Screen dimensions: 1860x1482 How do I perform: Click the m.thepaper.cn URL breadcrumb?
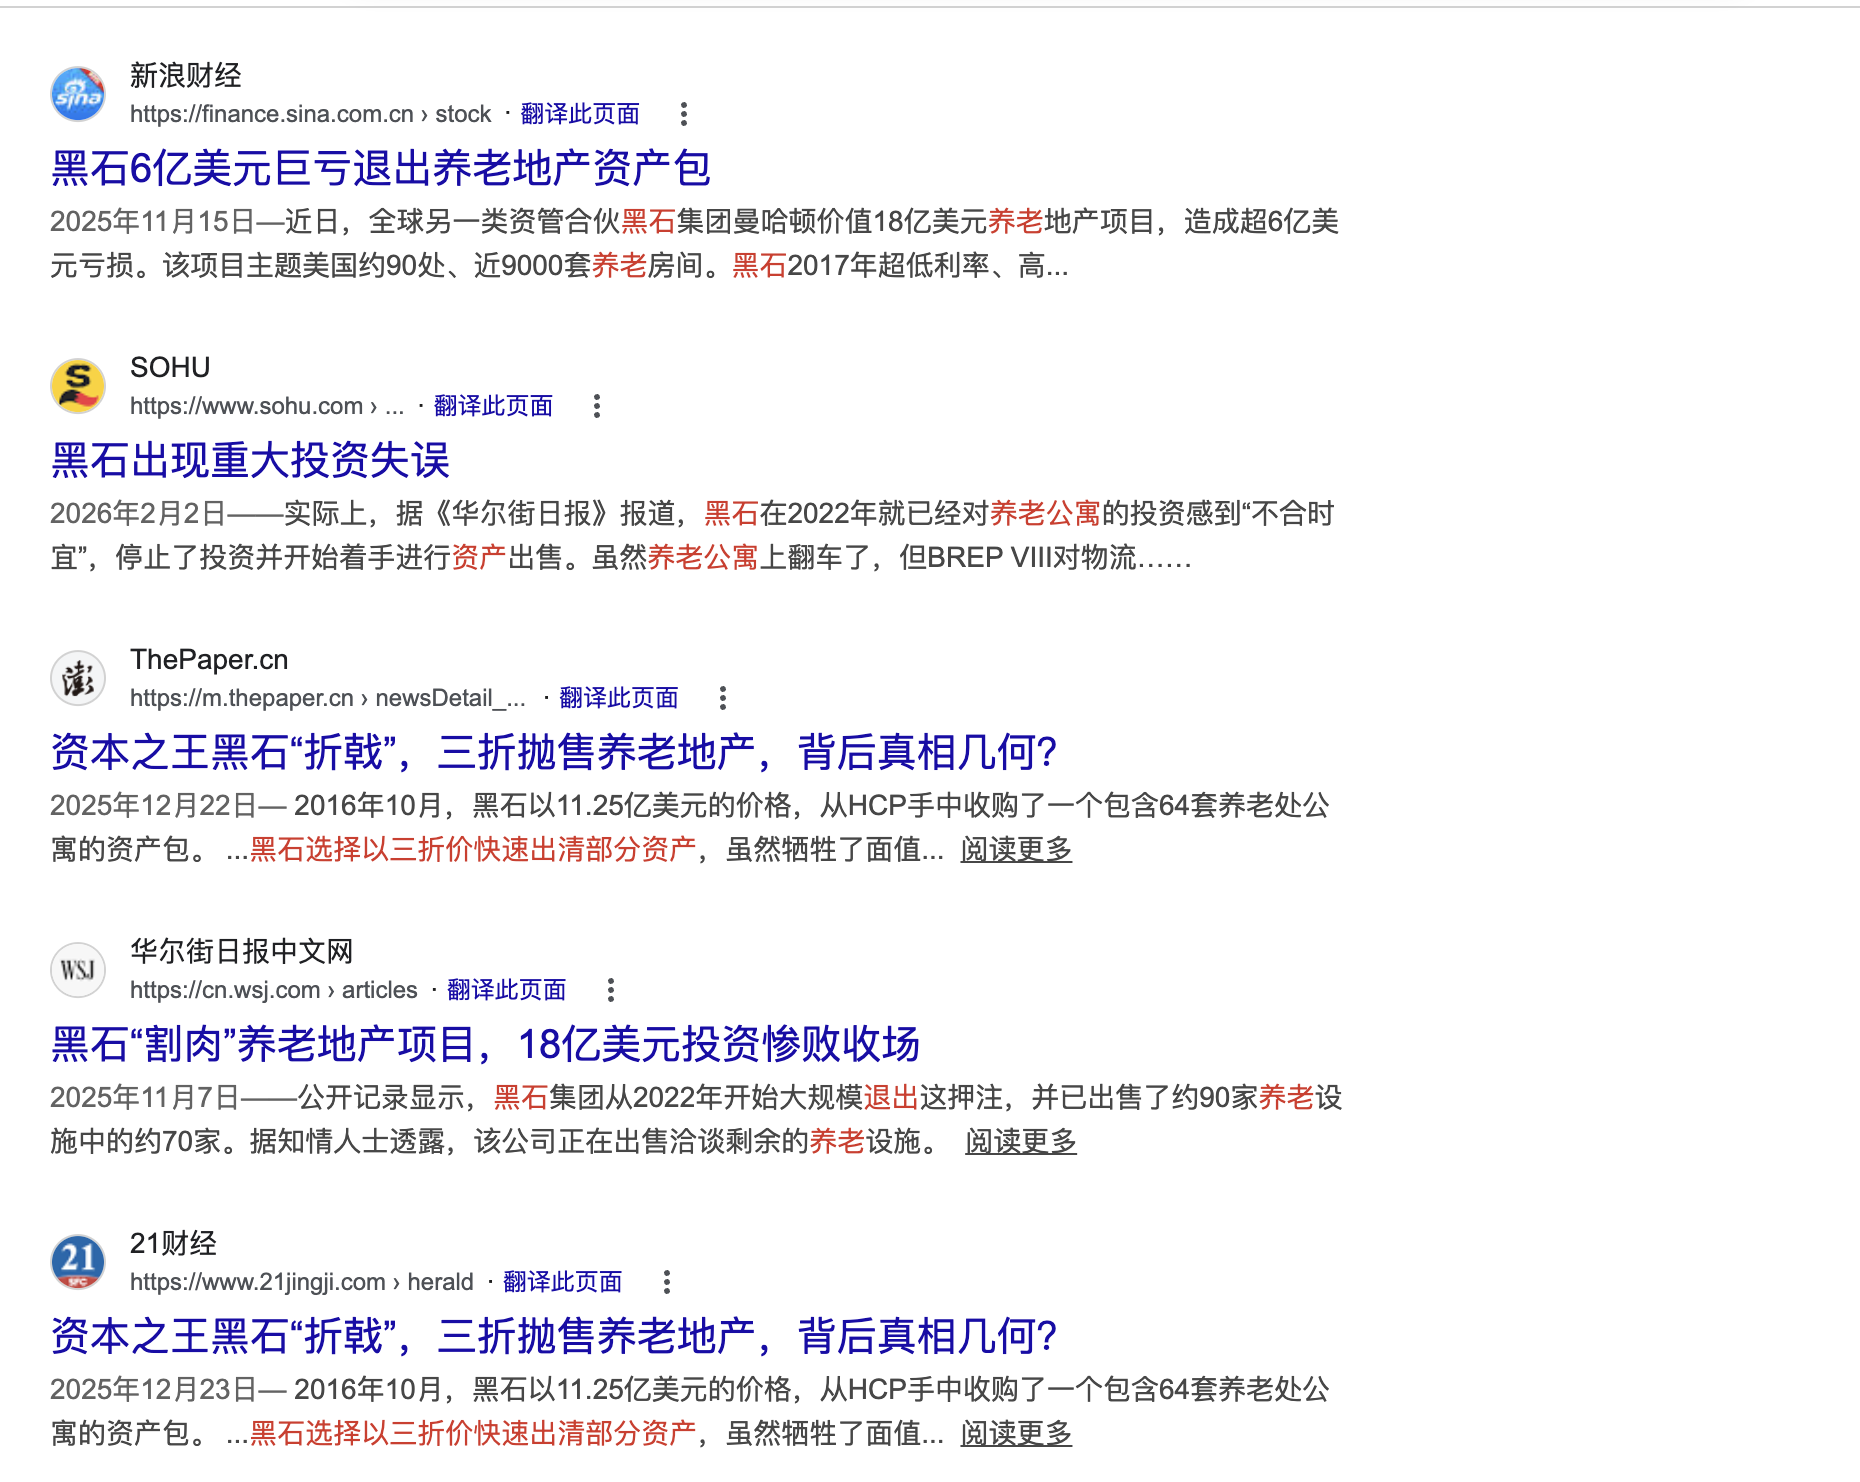click(x=328, y=698)
